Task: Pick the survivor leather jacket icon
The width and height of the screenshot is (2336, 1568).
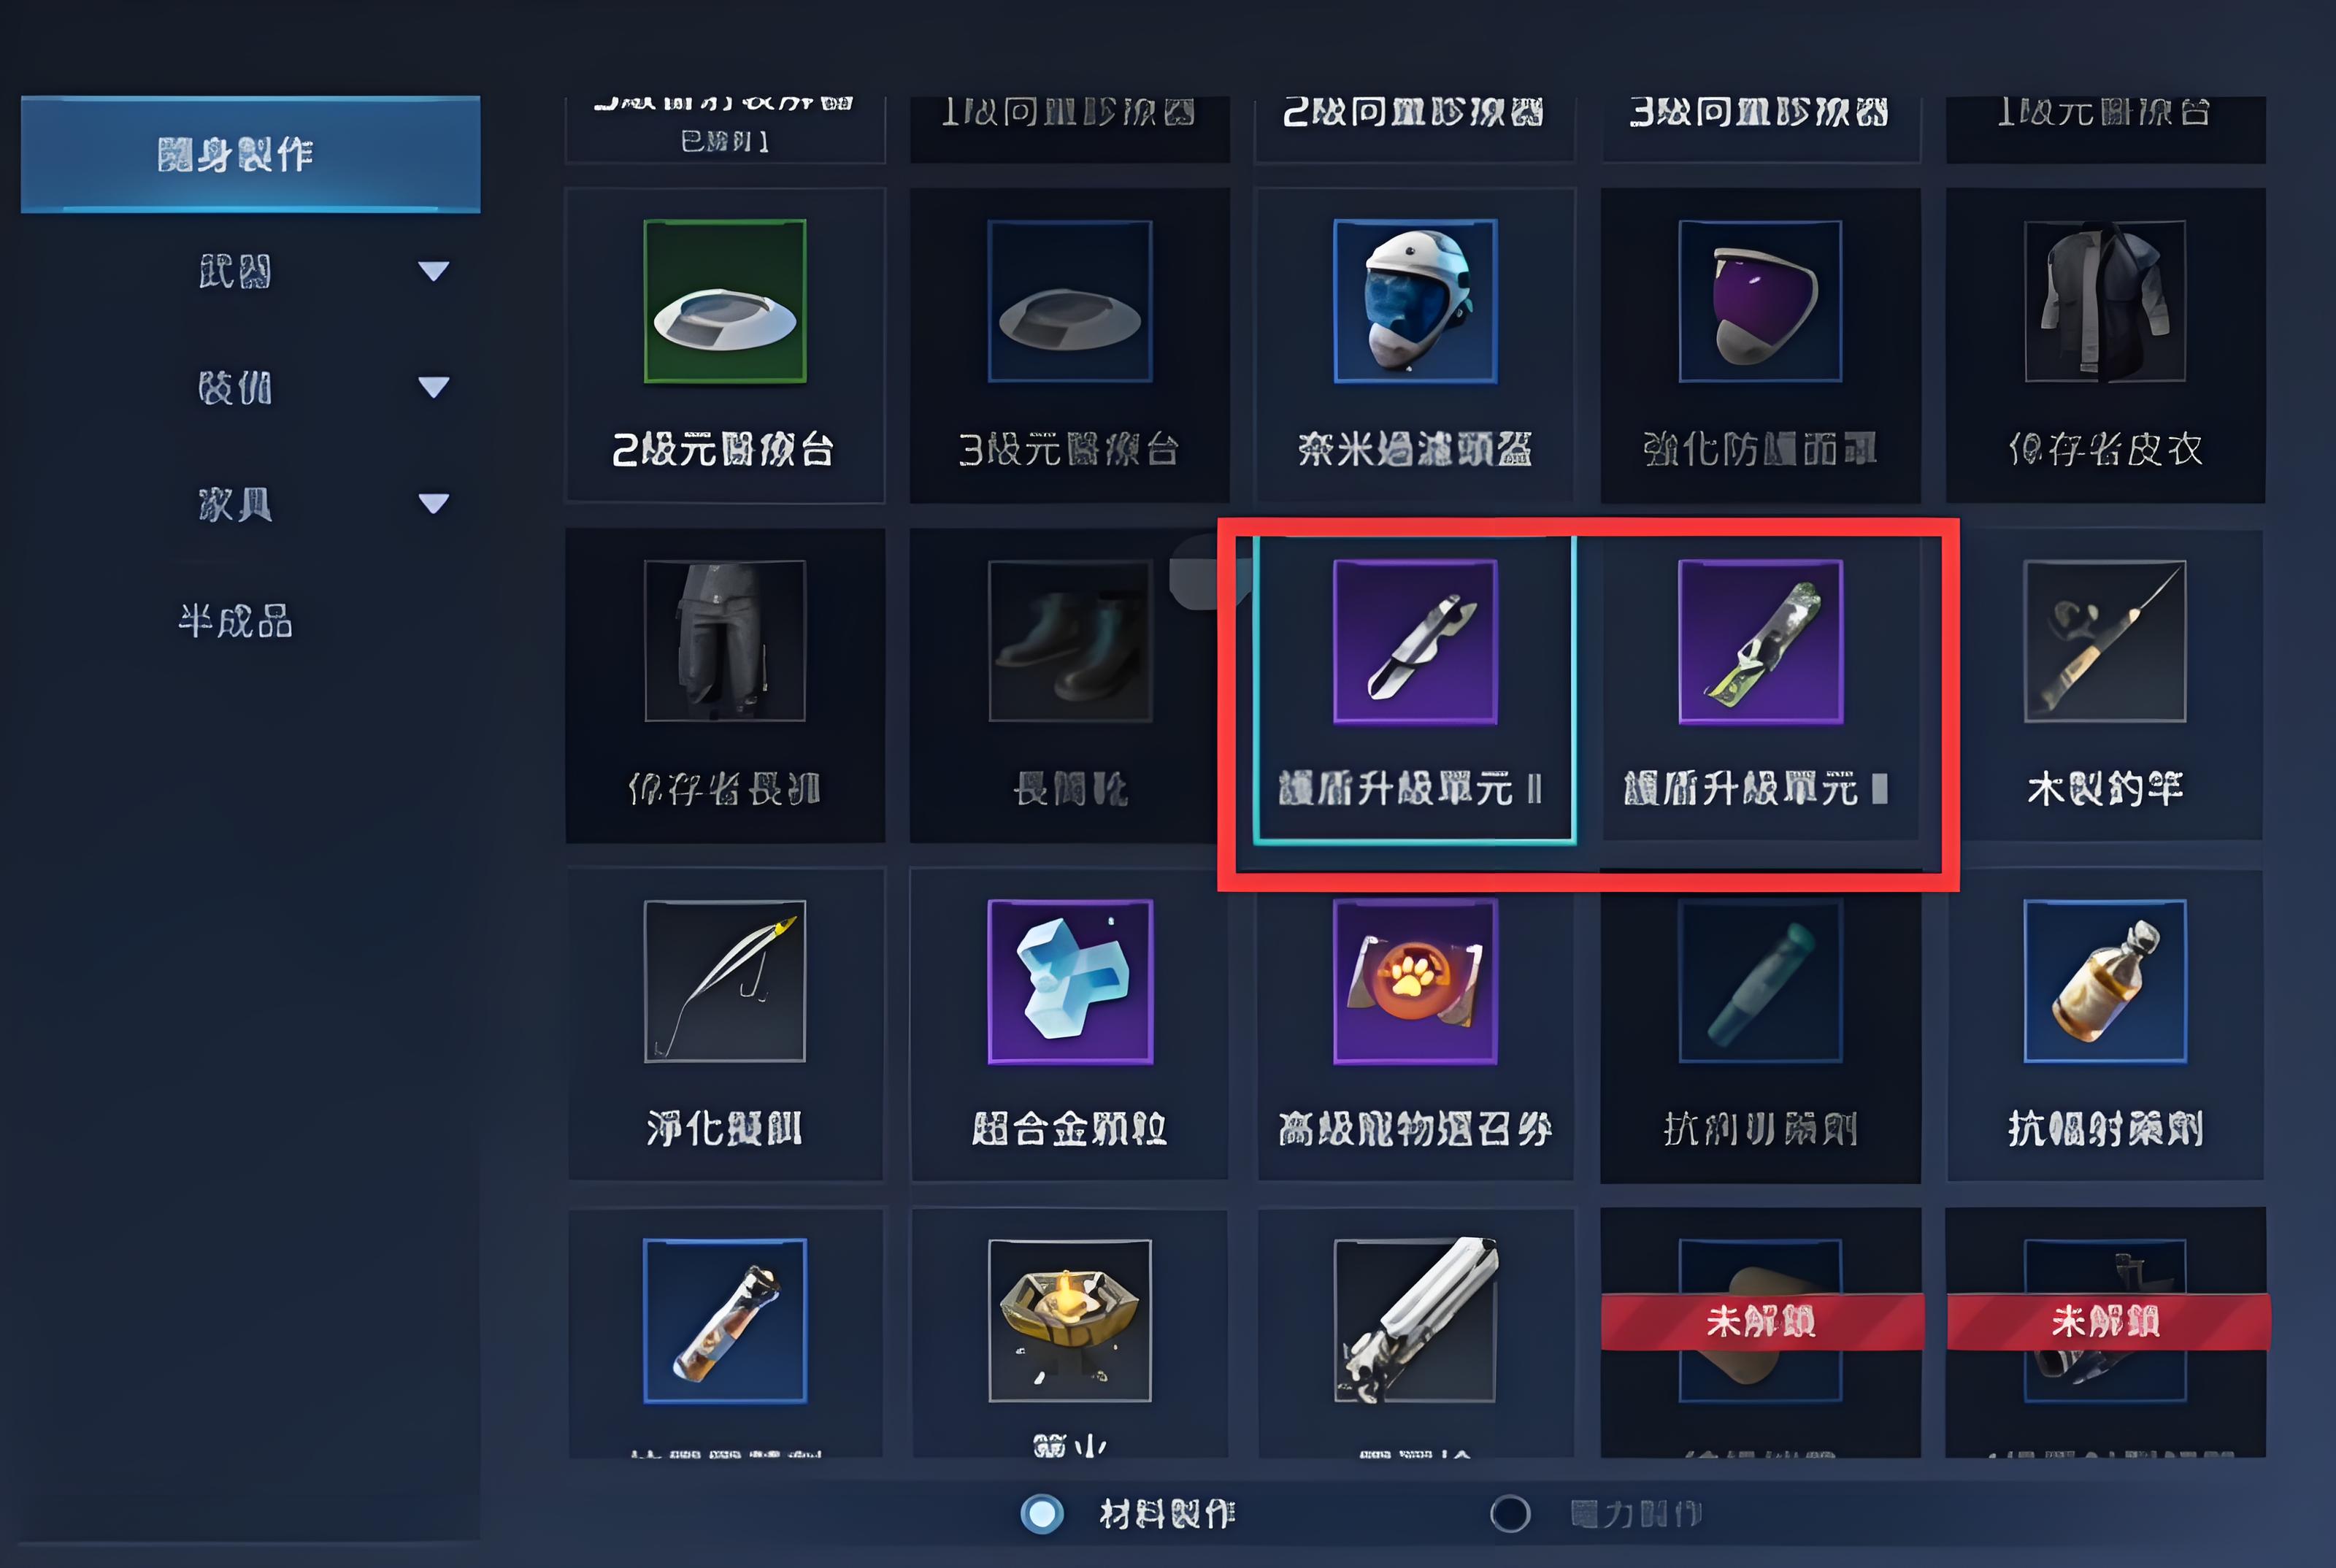Action: point(2105,345)
